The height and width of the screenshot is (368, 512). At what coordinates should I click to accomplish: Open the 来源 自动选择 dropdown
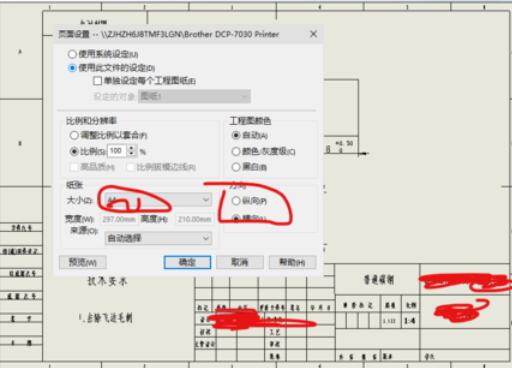point(158,238)
